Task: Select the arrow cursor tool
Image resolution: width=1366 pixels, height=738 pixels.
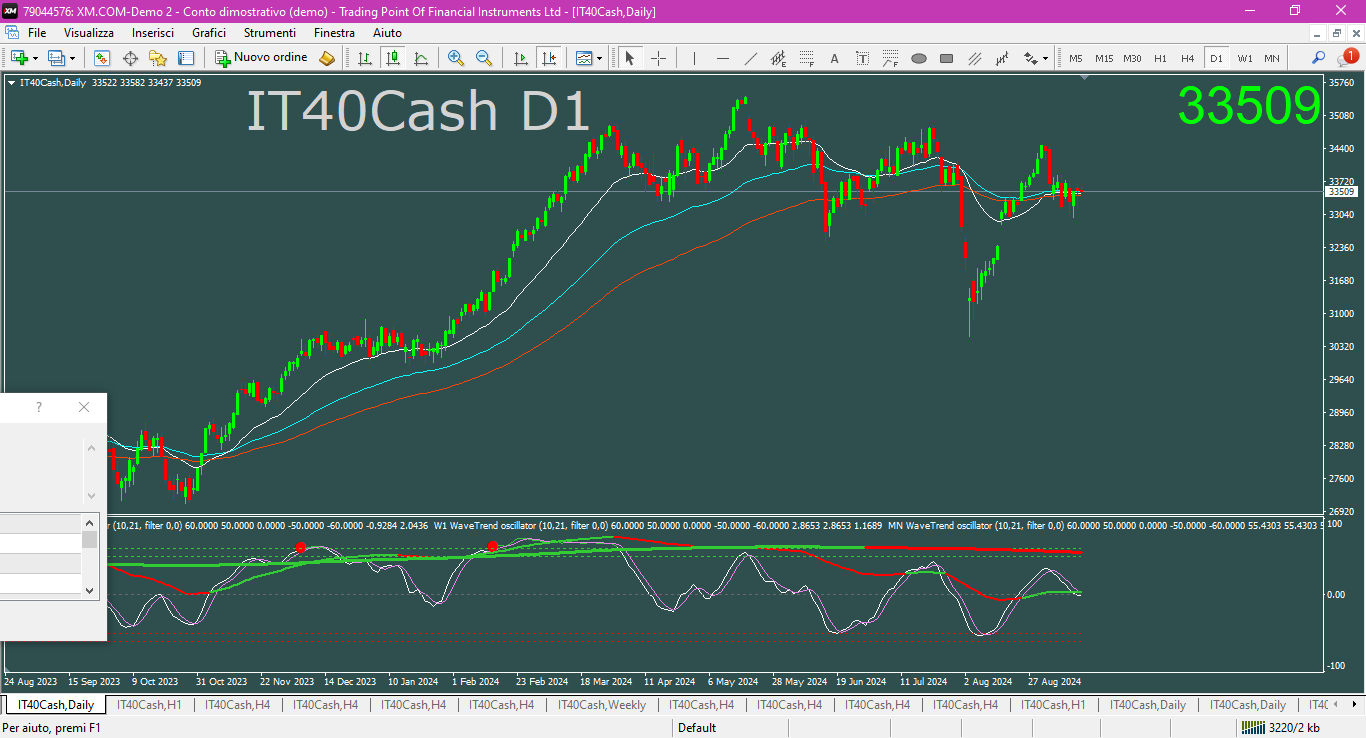Action: pos(630,58)
